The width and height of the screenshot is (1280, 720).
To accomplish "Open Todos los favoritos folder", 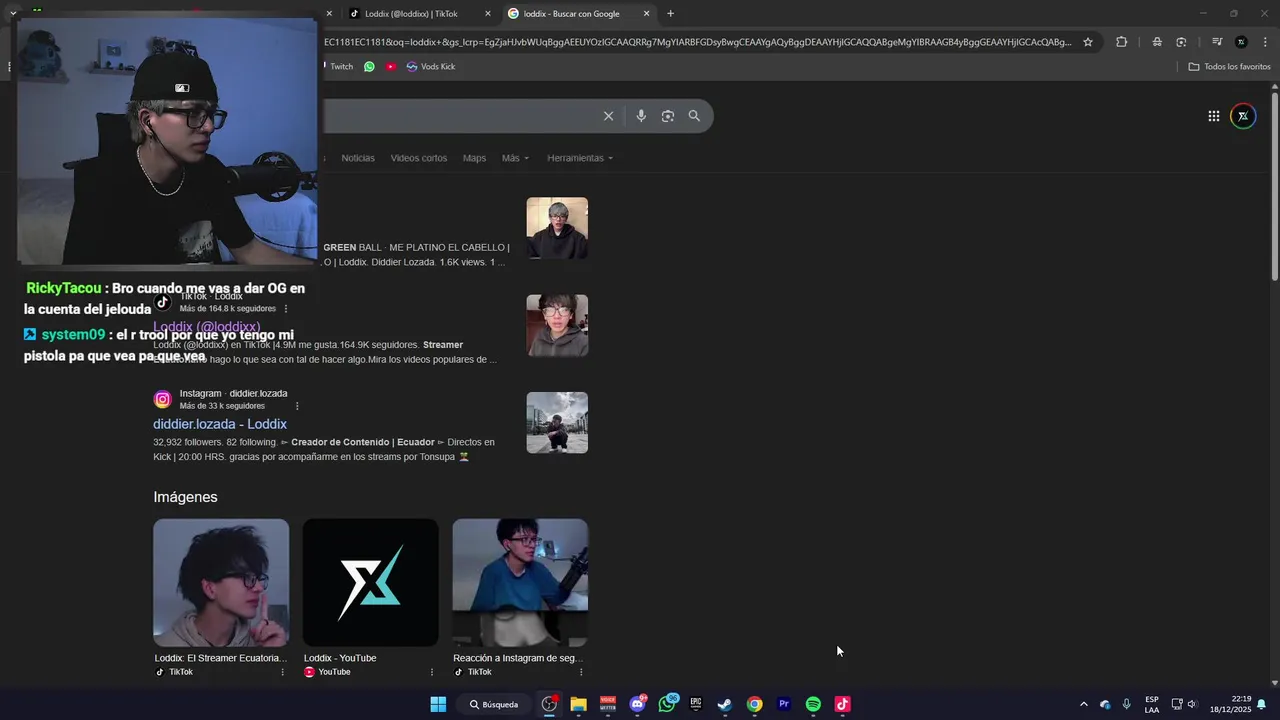I will coord(1229,66).
